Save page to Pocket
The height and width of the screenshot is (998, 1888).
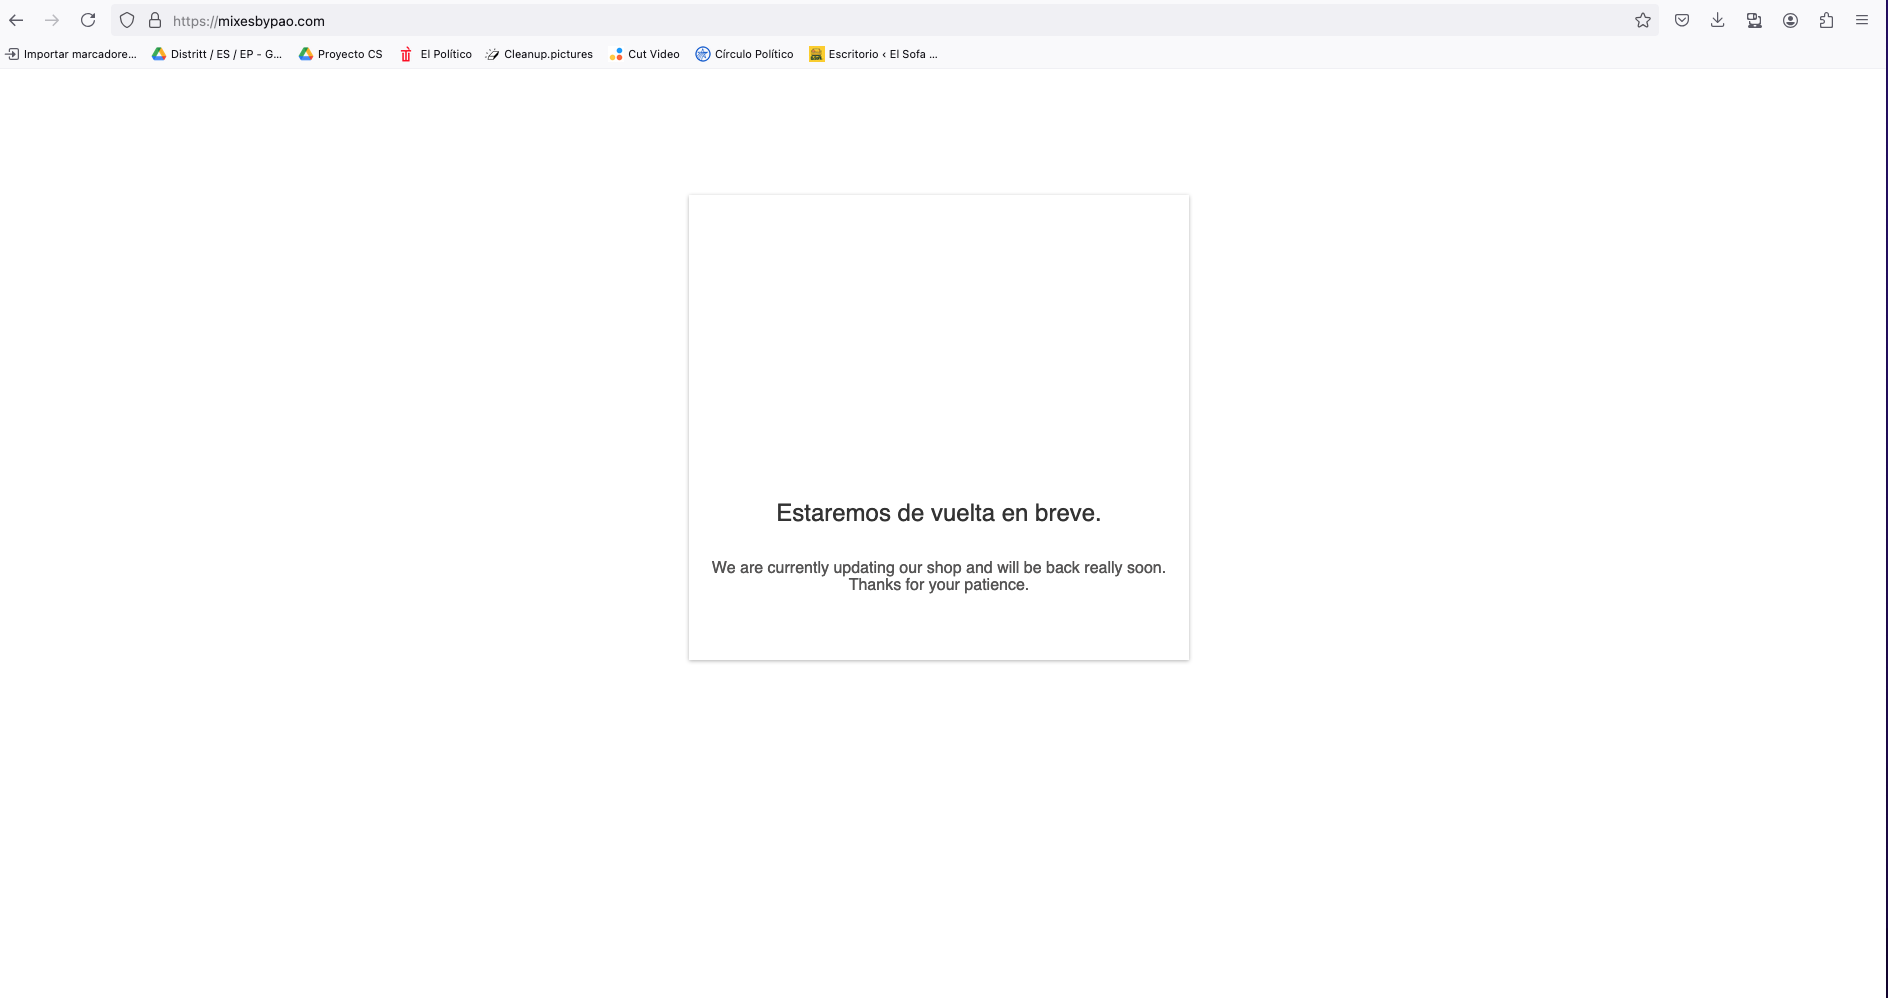pyautogui.click(x=1682, y=20)
